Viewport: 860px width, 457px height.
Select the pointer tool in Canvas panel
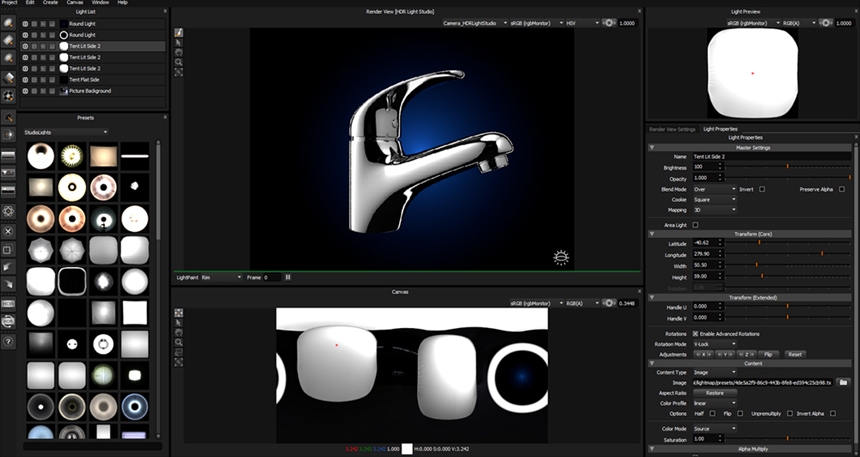[178, 323]
